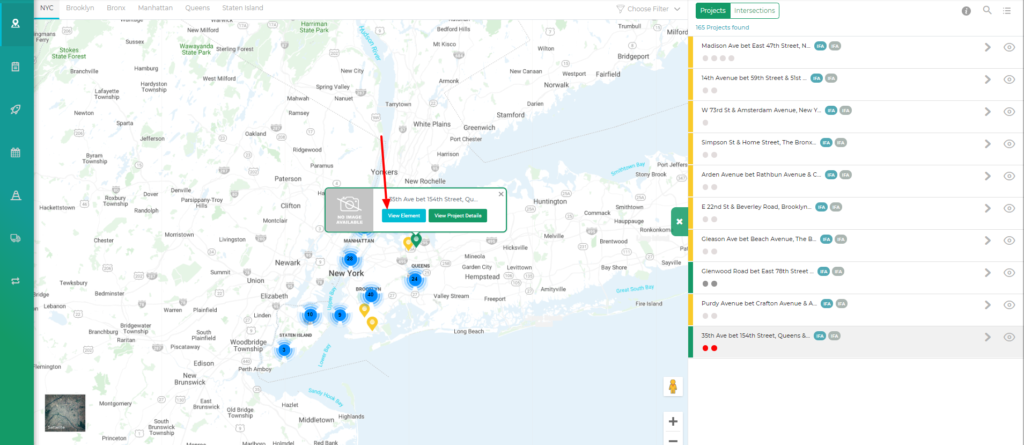Click the rocket icon in left sidebar

16,110
